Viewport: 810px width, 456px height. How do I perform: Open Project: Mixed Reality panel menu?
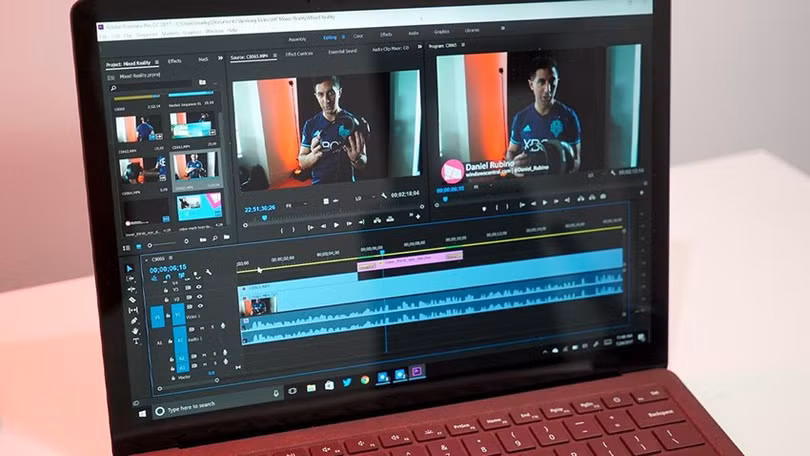click(157, 62)
